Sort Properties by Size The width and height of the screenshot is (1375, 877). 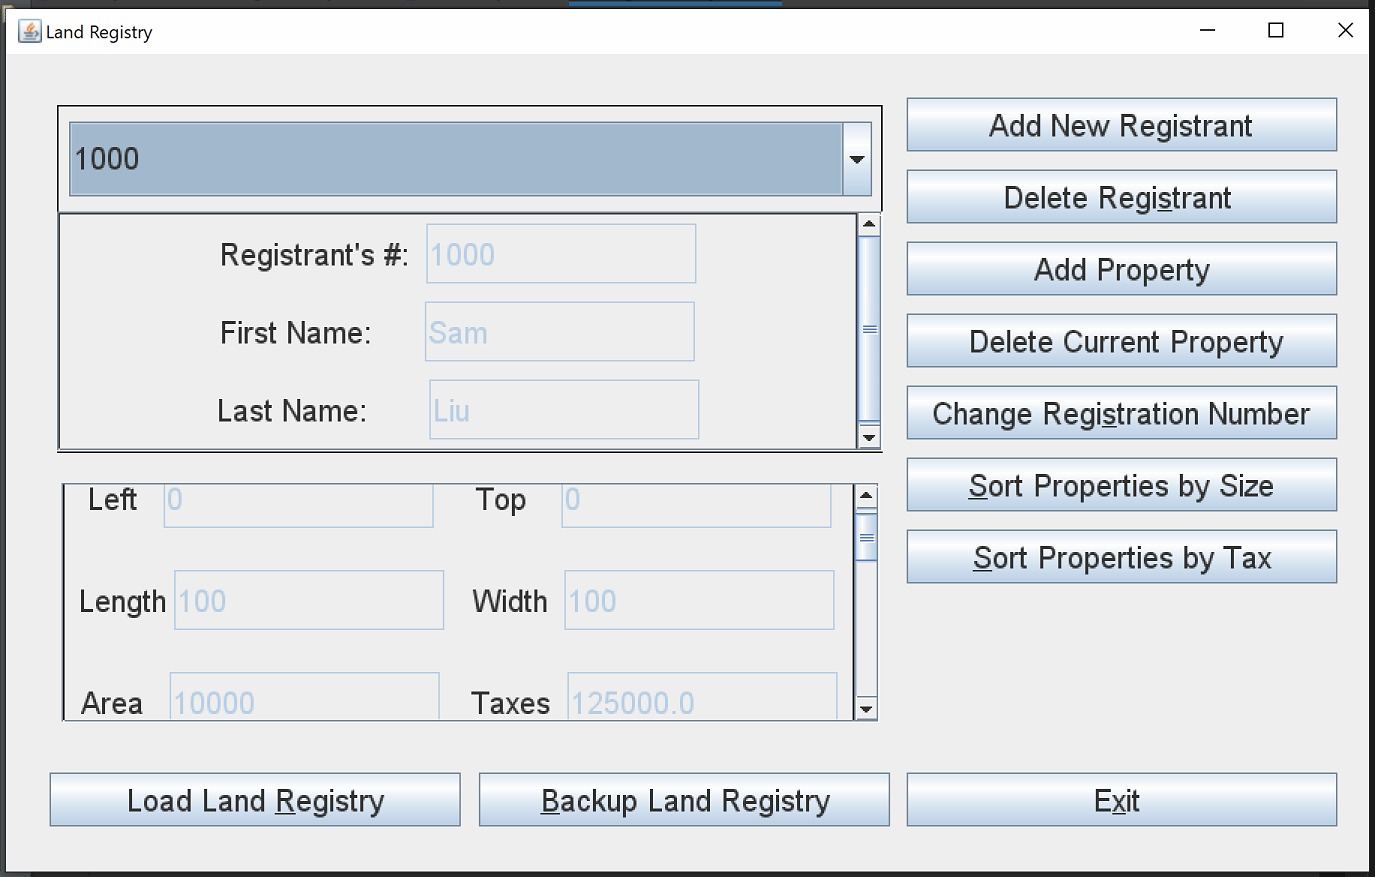(1120, 485)
